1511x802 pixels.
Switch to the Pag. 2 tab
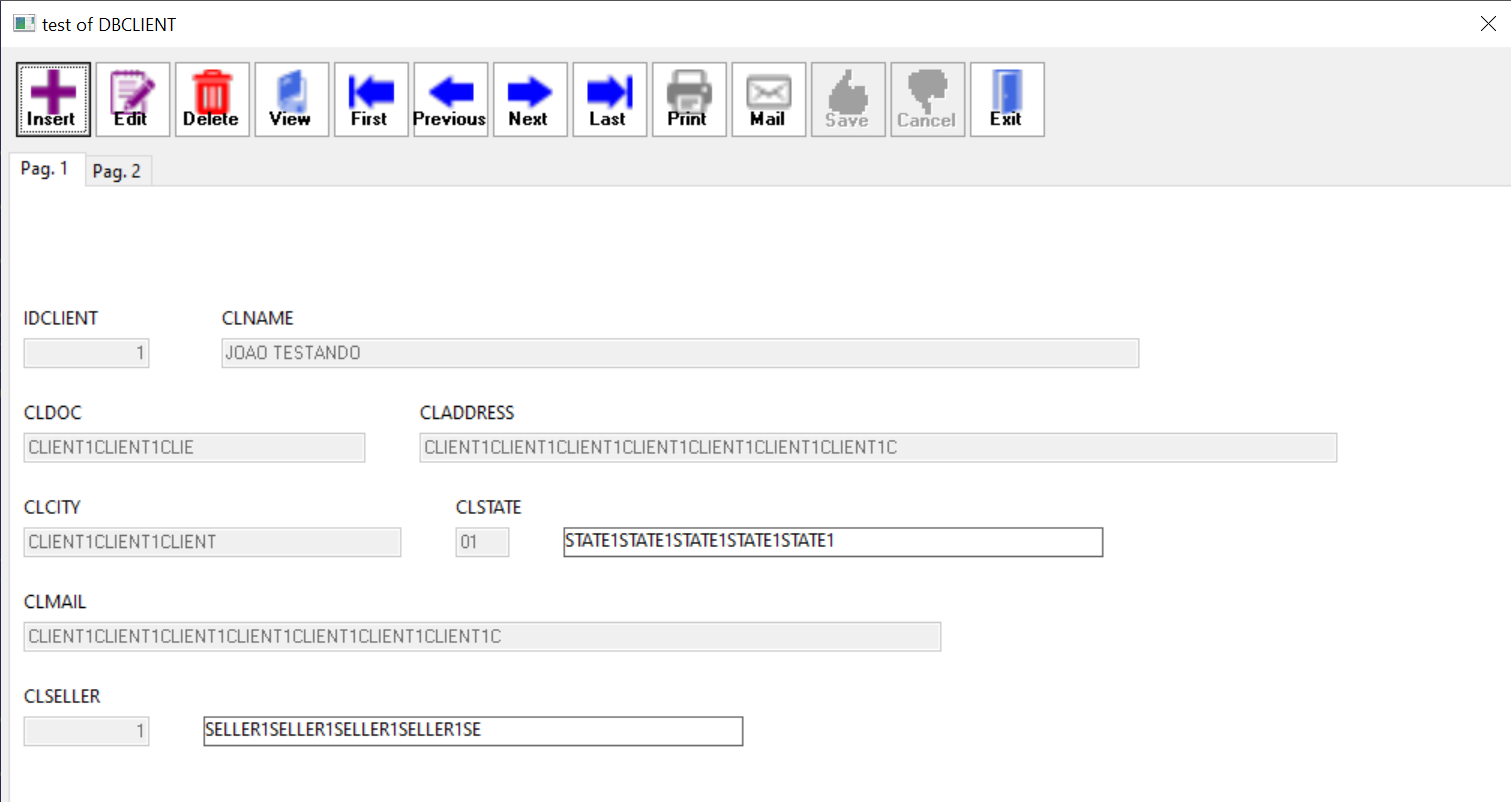point(117,172)
